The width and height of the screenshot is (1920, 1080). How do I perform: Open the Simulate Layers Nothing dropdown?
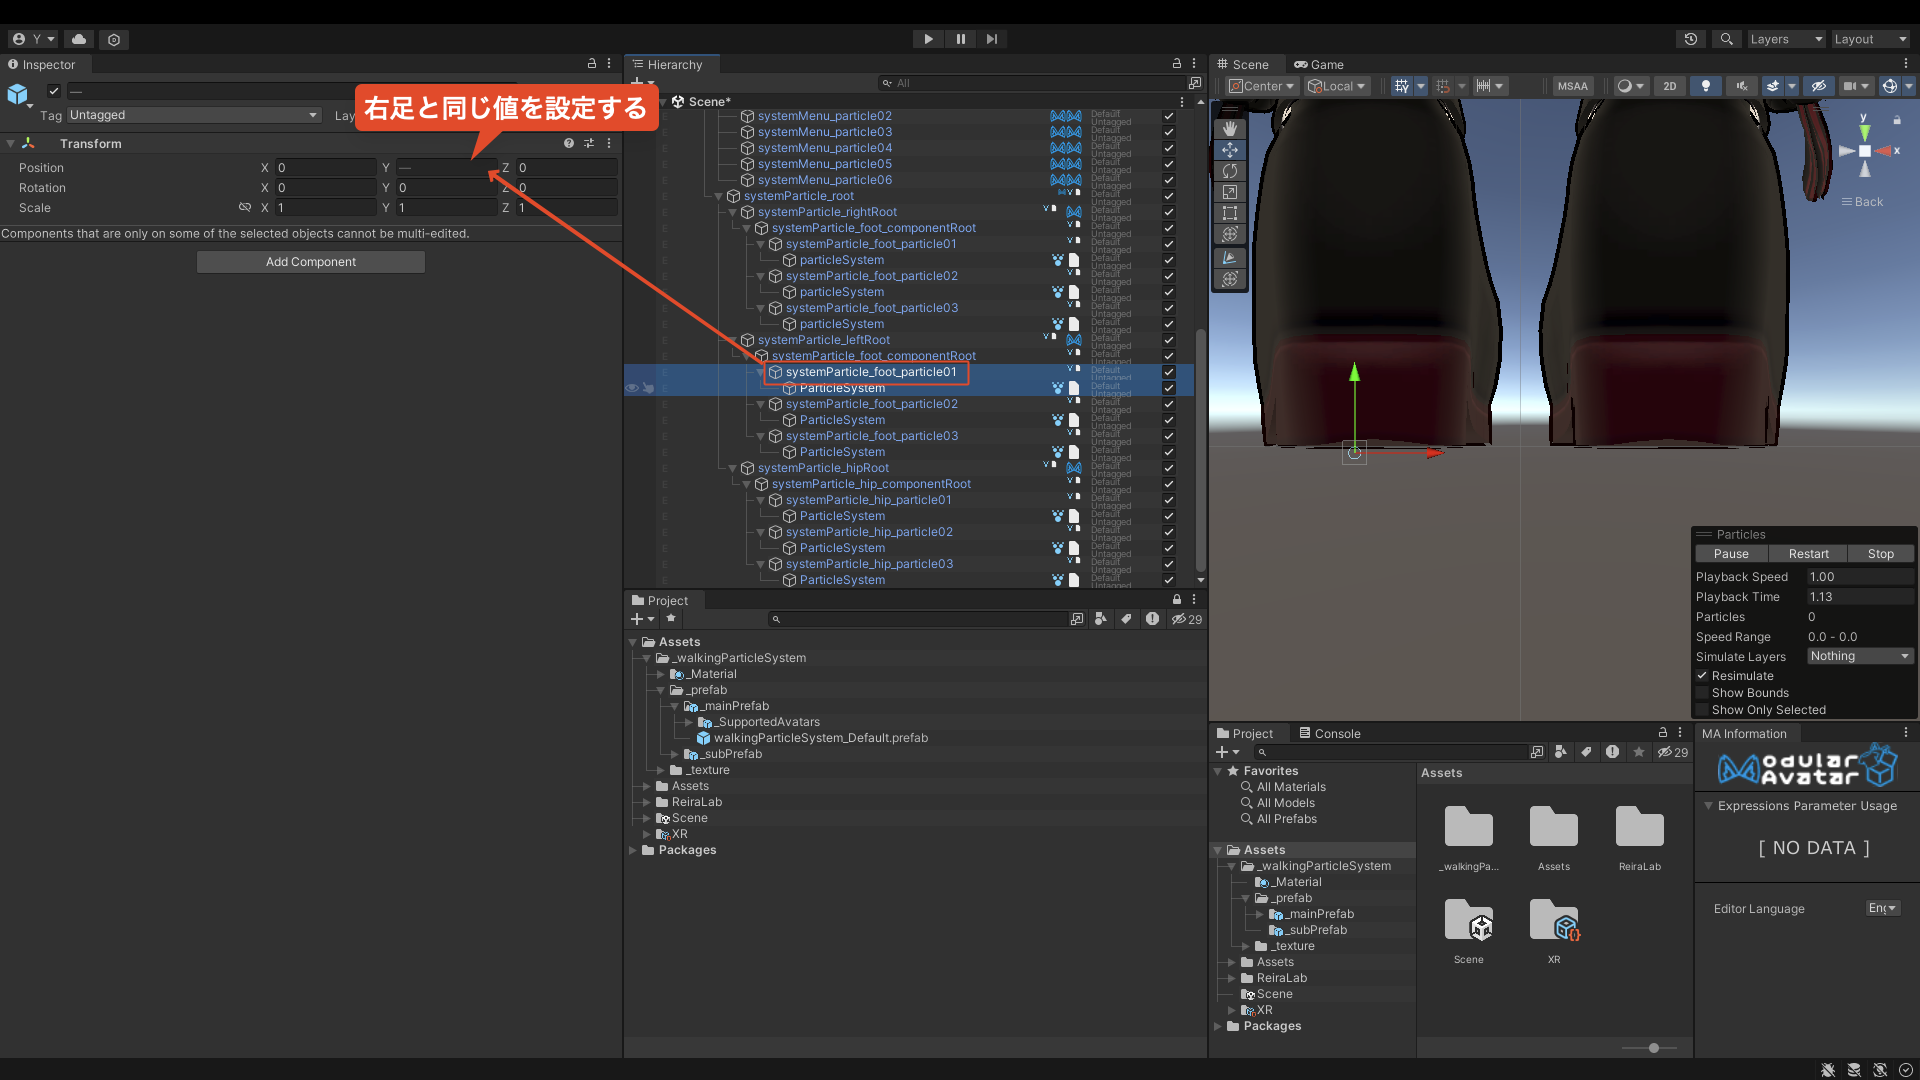(1860, 656)
